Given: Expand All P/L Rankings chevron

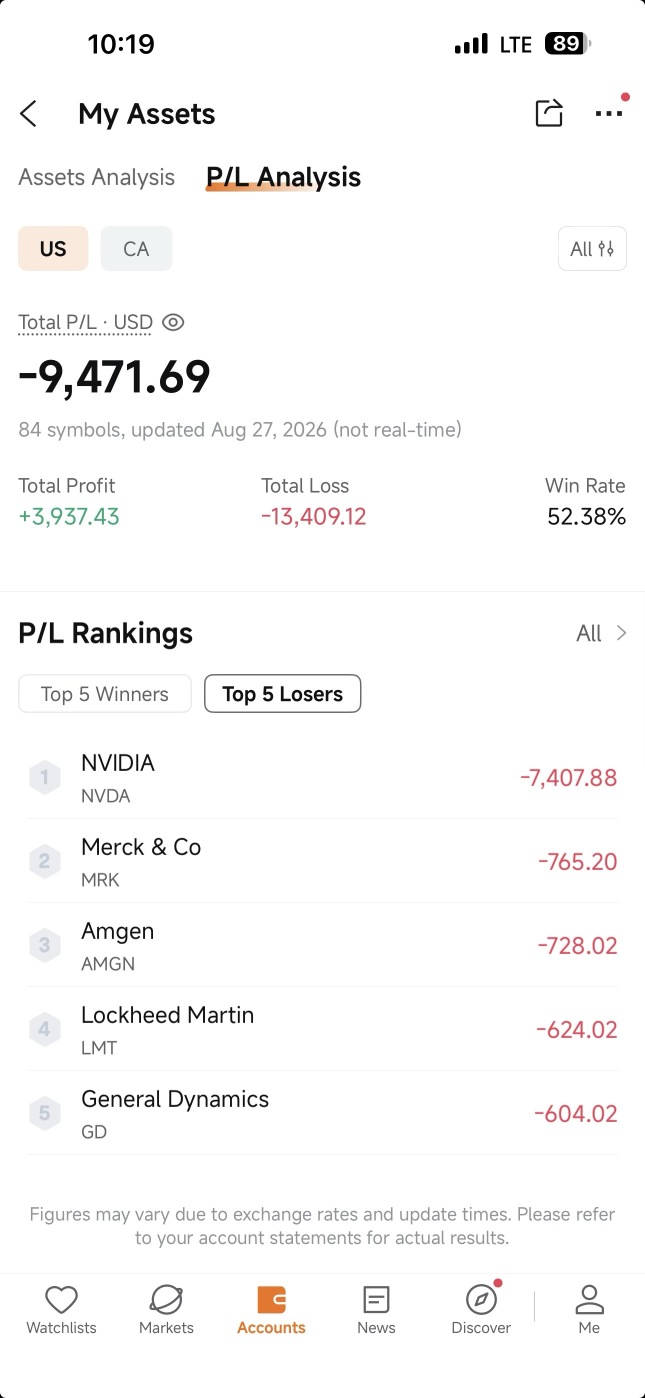Looking at the screenshot, I should tap(621, 633).
